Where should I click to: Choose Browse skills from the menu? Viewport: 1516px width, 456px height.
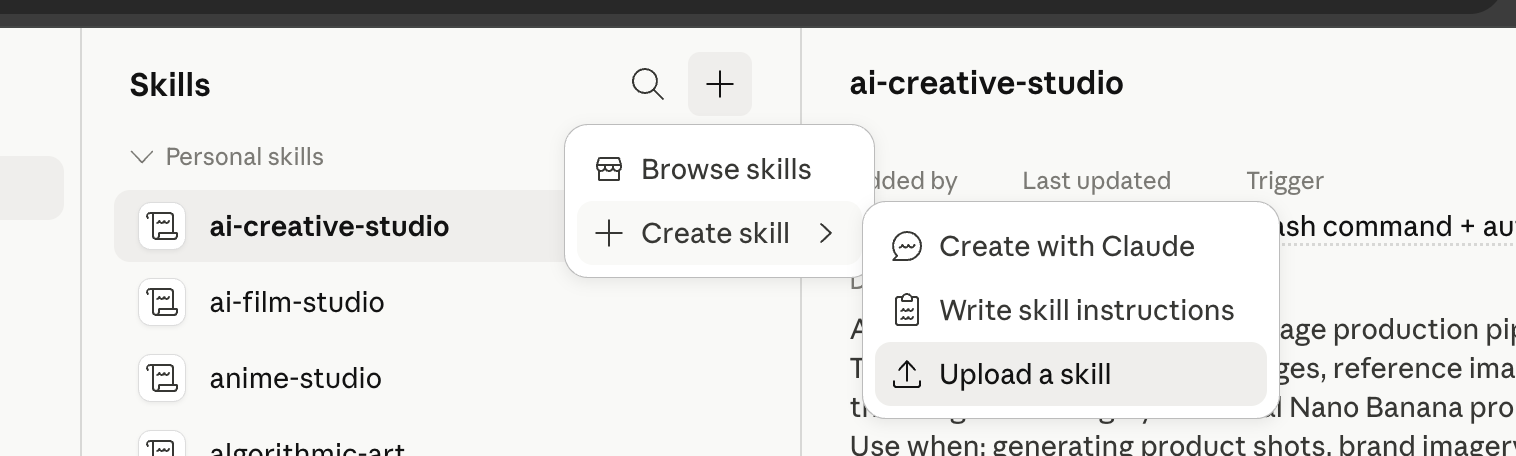(719, 169)
